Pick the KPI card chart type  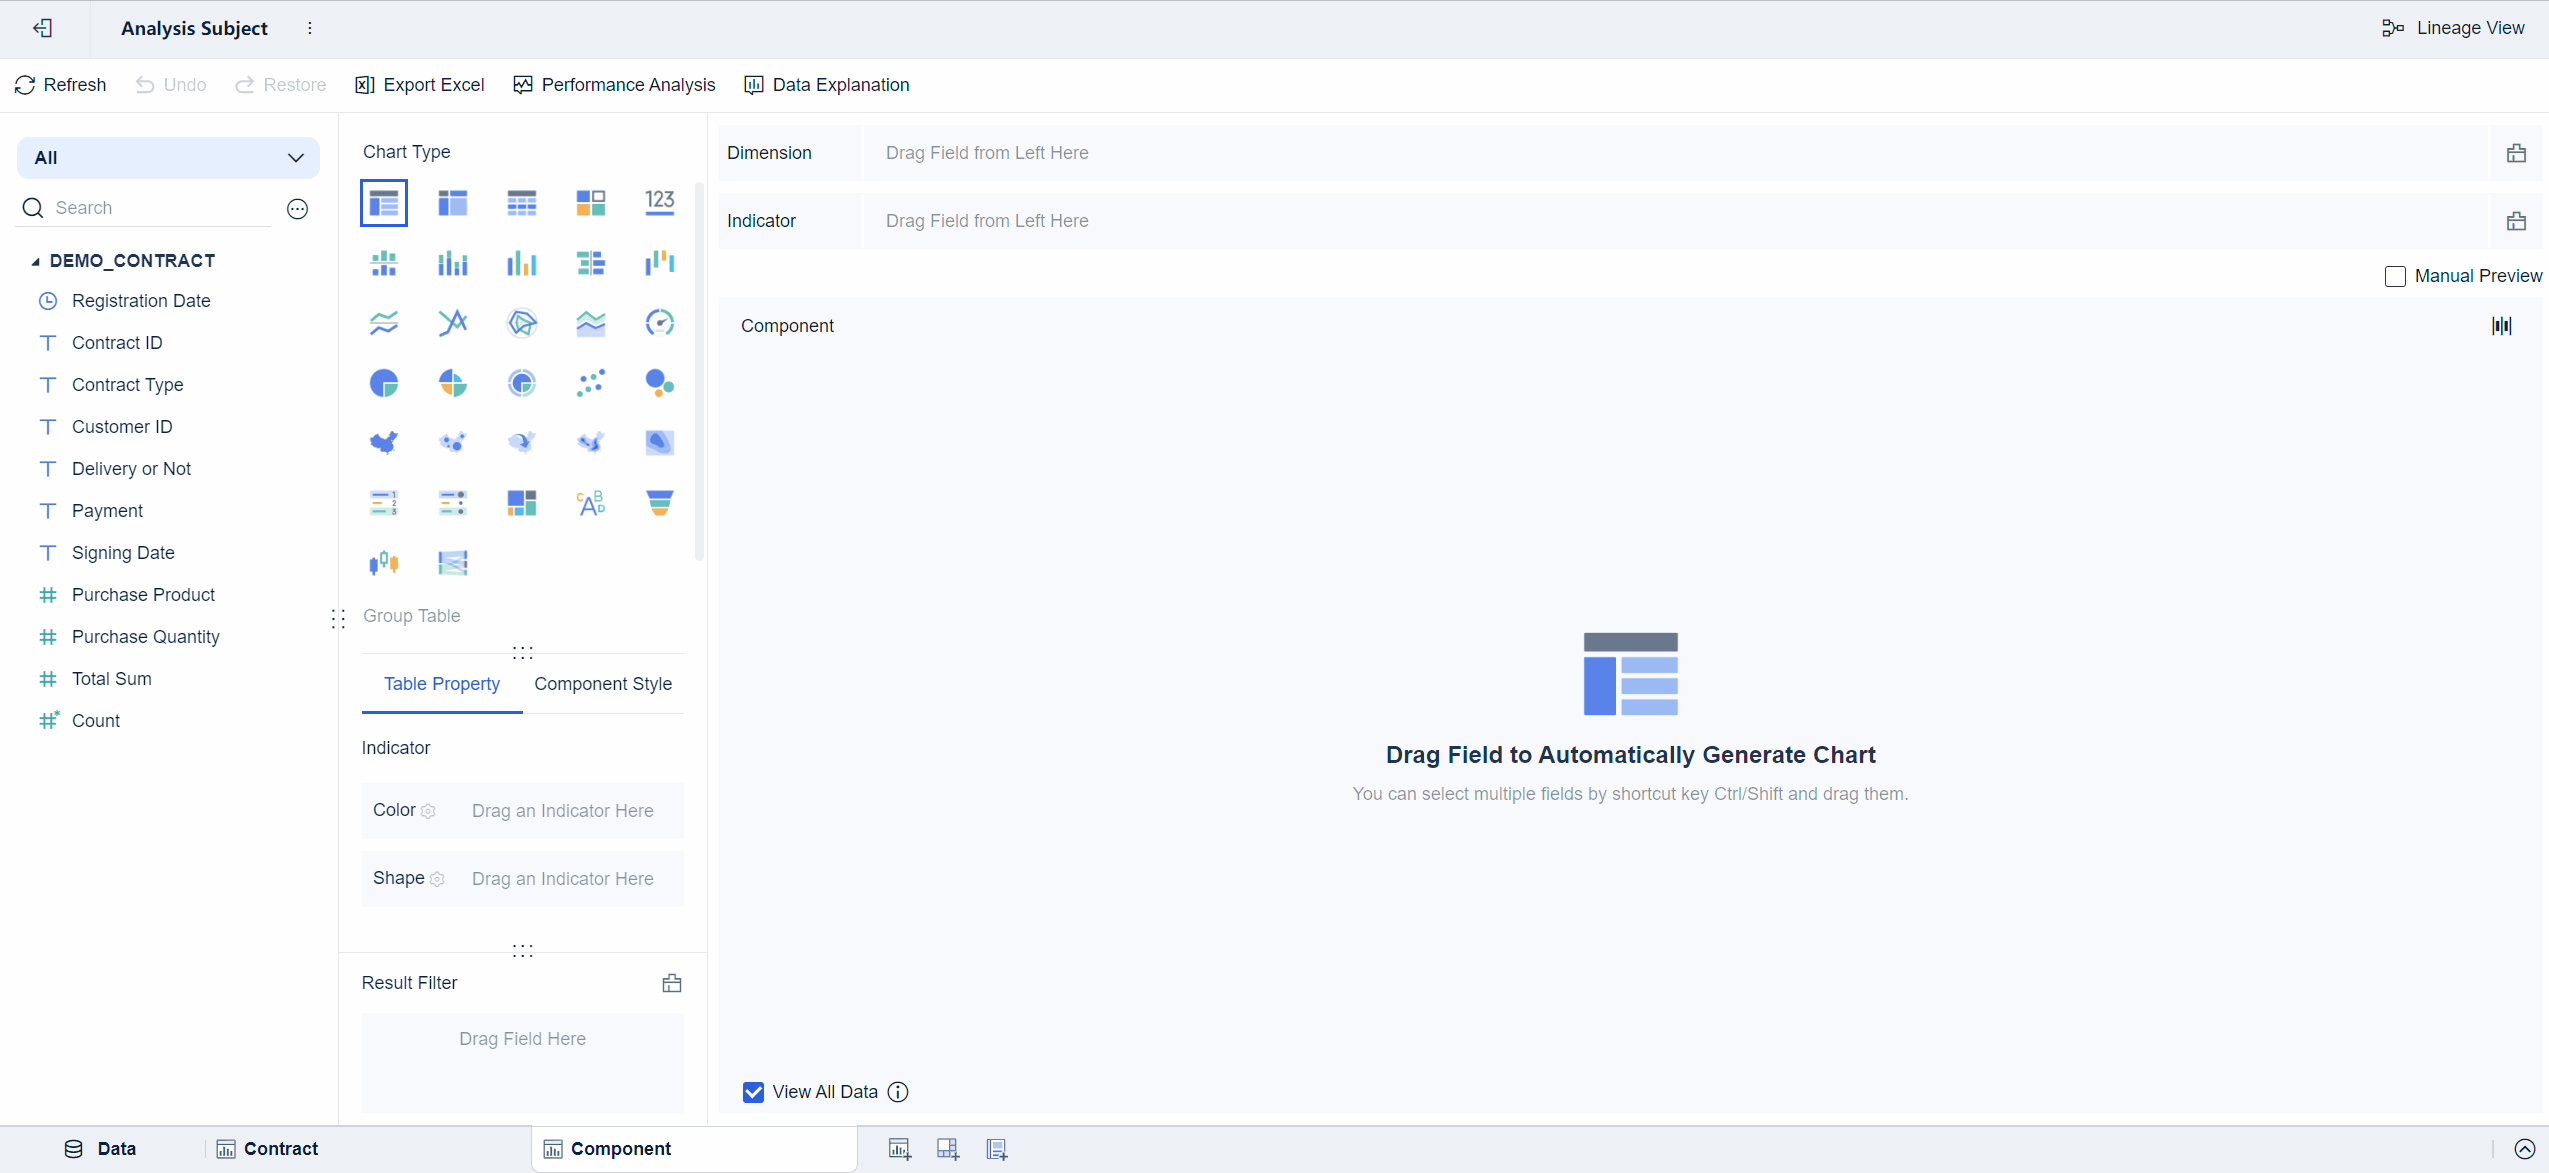click(659, 202)
